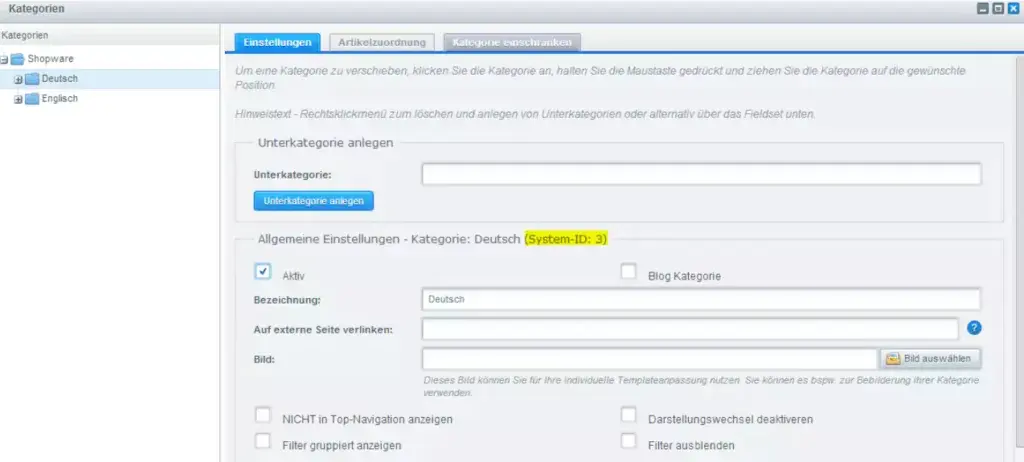Collapse the Shopware tree node
Image resolution: width=1024 pixels, height=462 pixels.
pyautogui.click(x=5, y=59)
